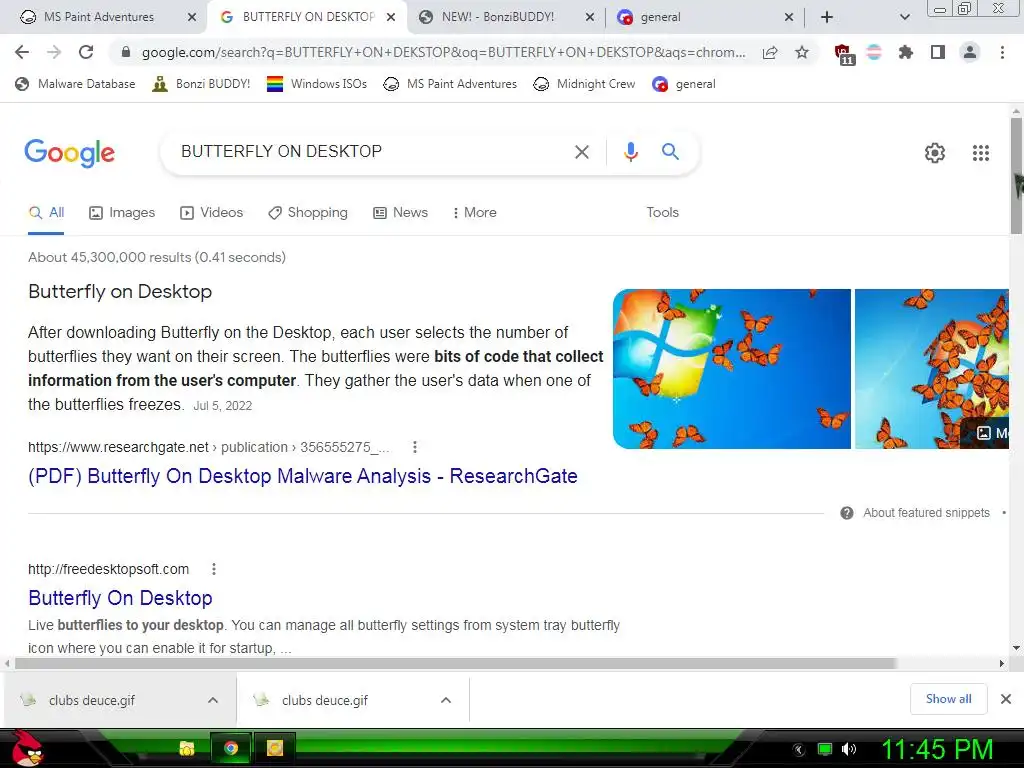
Task: Open the general bookmark
Action: [684, 84]
